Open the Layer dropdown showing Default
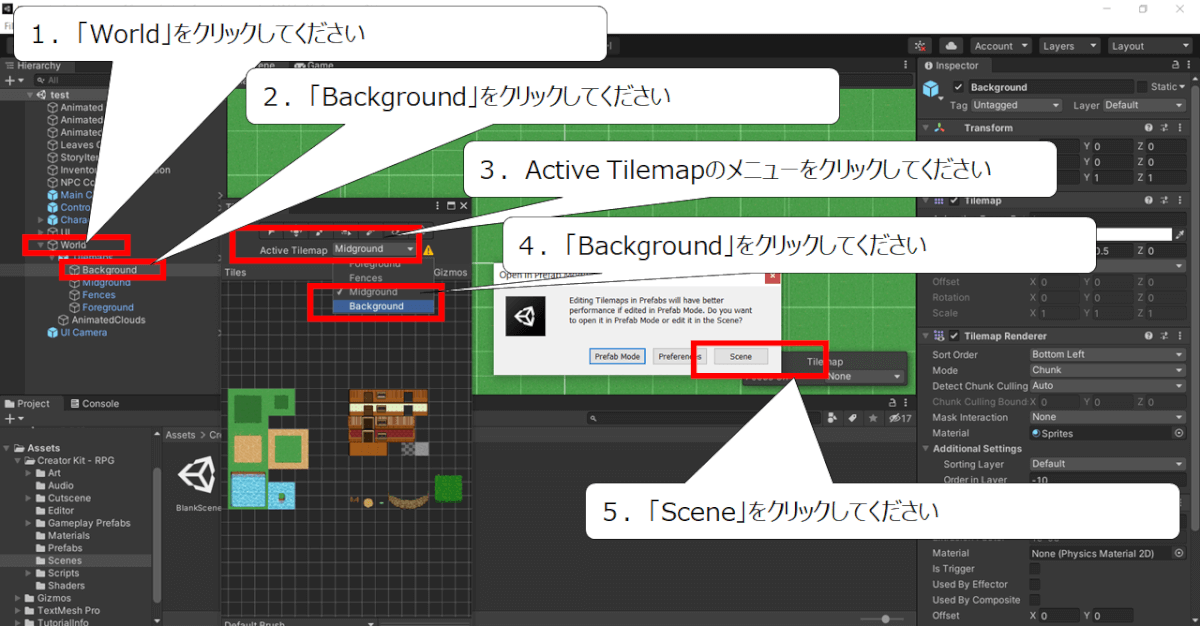Screen dimensions: 1200x626 coord(1144,105)
